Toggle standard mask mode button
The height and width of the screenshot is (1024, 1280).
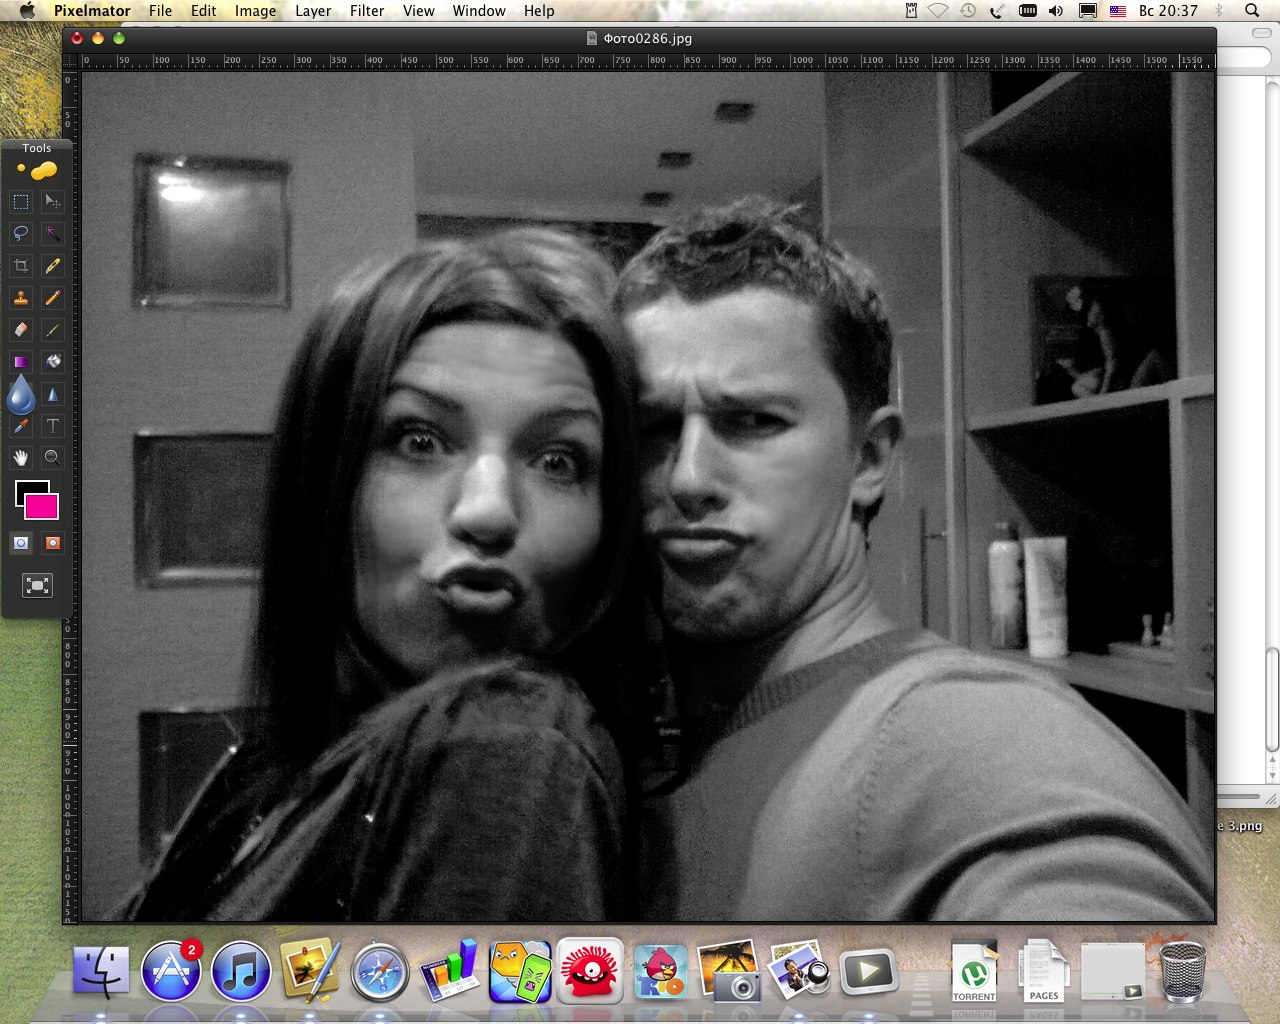coord(21,543)
